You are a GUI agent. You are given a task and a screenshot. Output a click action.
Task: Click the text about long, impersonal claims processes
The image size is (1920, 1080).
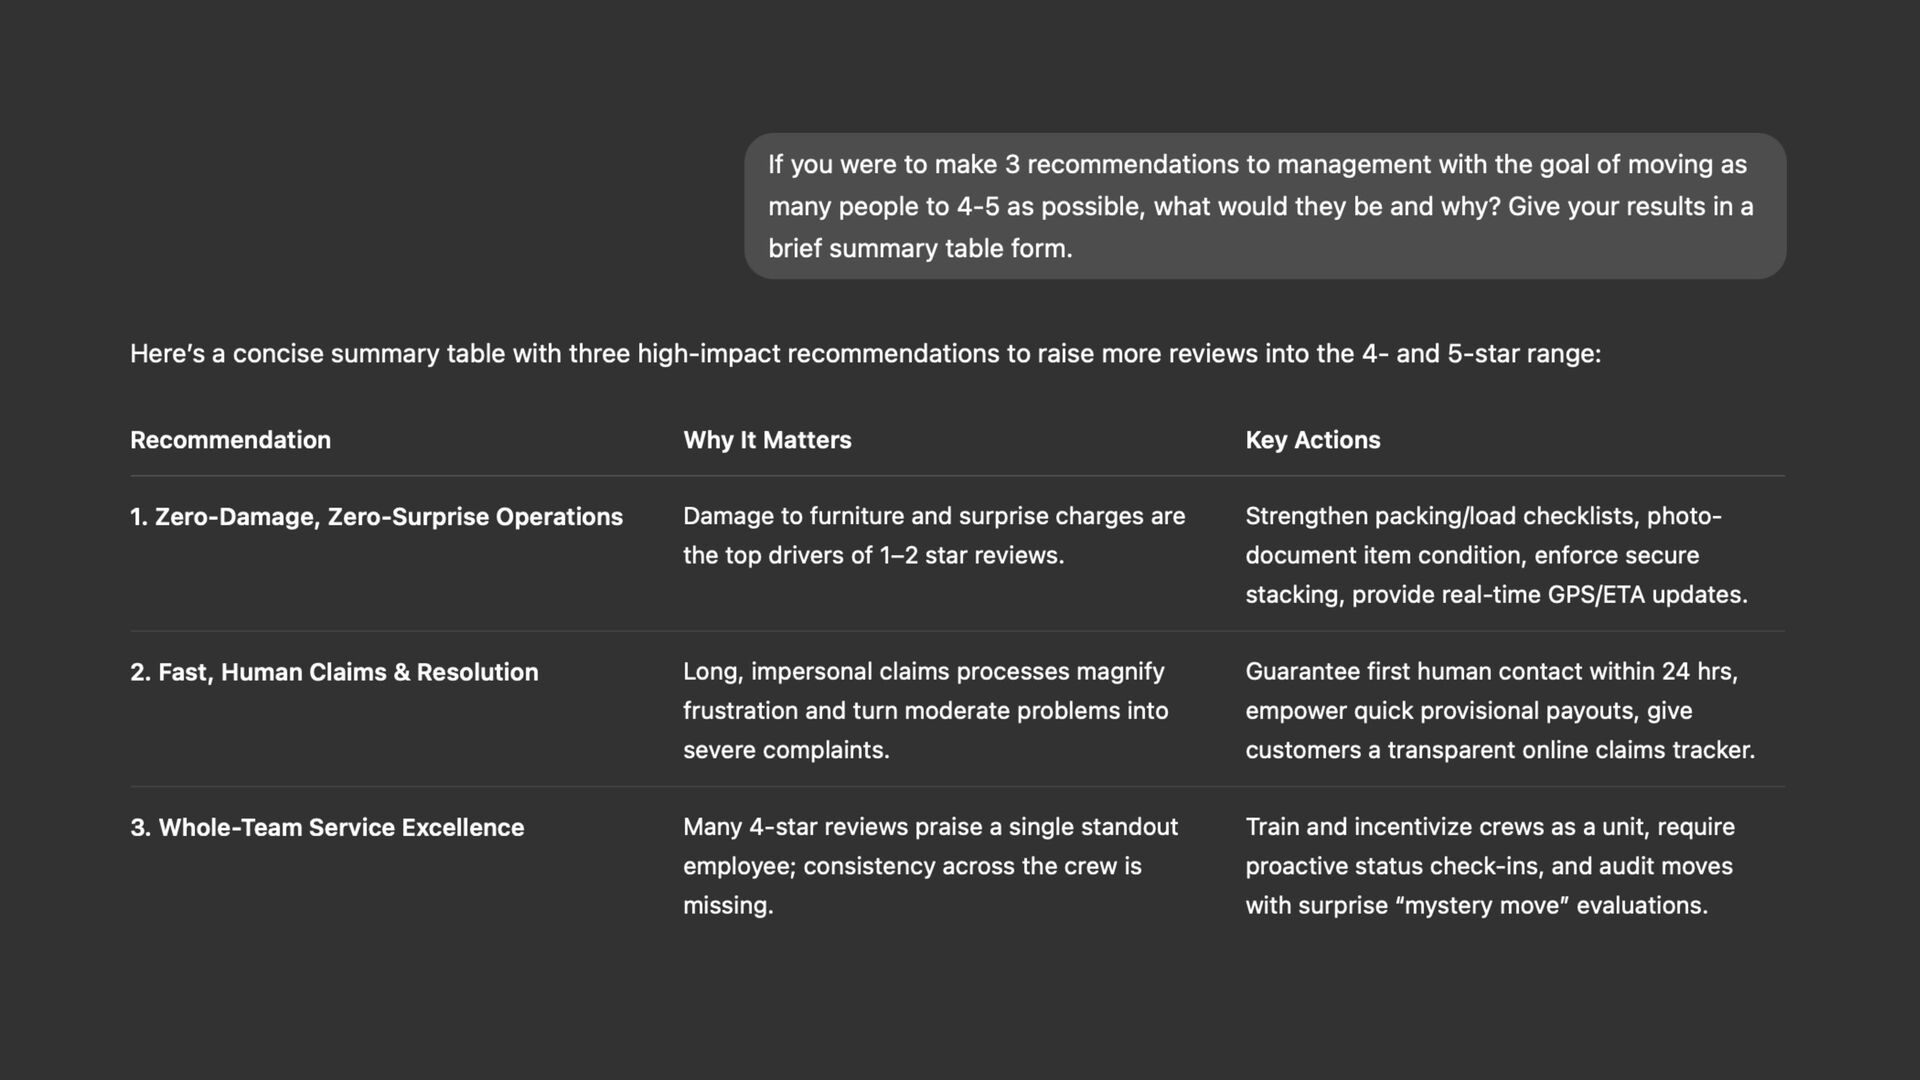pos(925,710)
